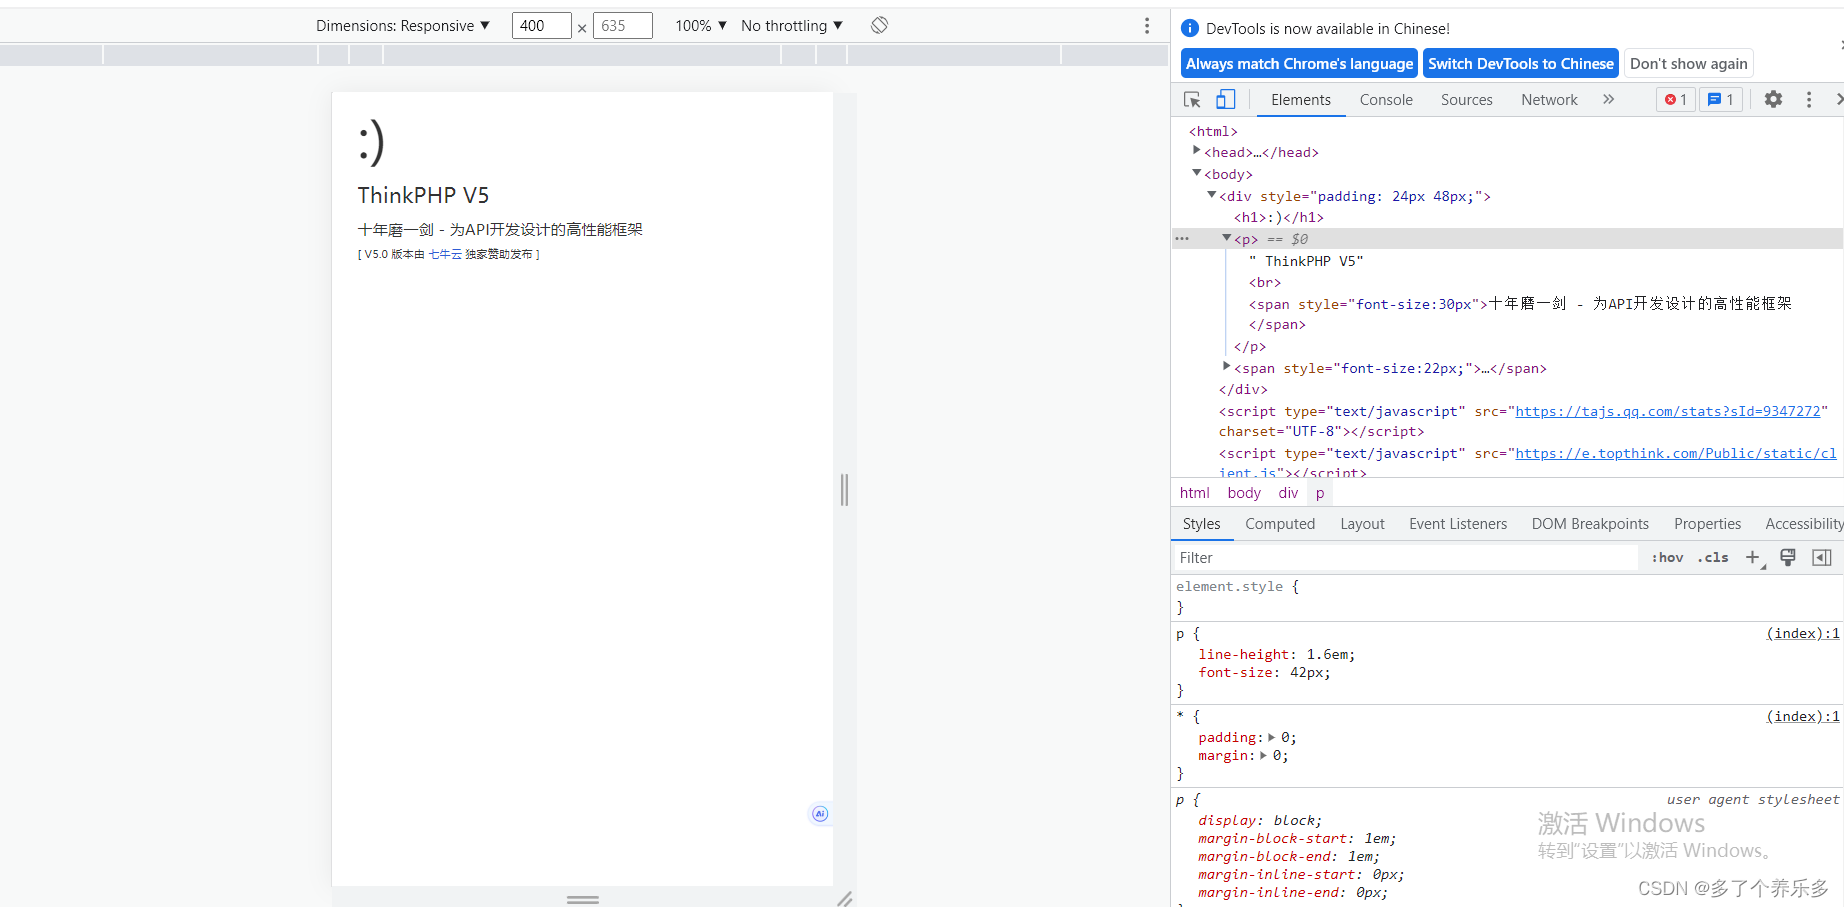
Task: Activate the inspect element picker tool
Action: tap(1192, 99)
